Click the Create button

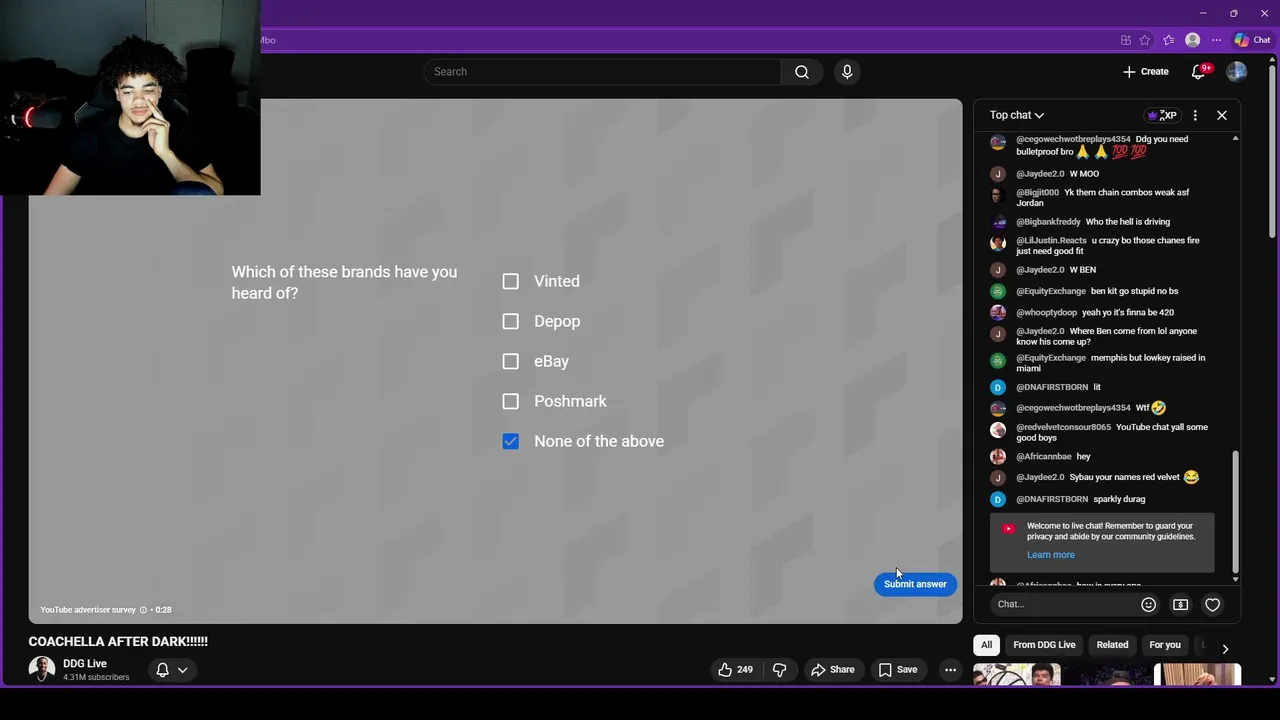coord(1146,72)
